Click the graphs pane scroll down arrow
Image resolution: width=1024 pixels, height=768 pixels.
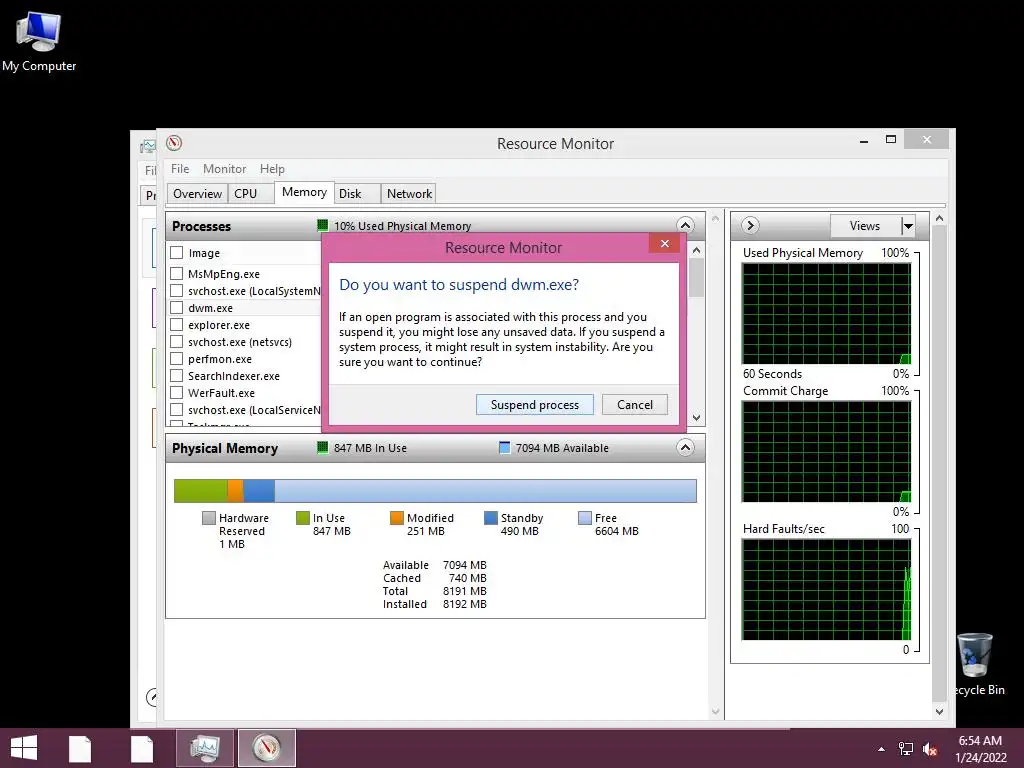pos(939,712)
